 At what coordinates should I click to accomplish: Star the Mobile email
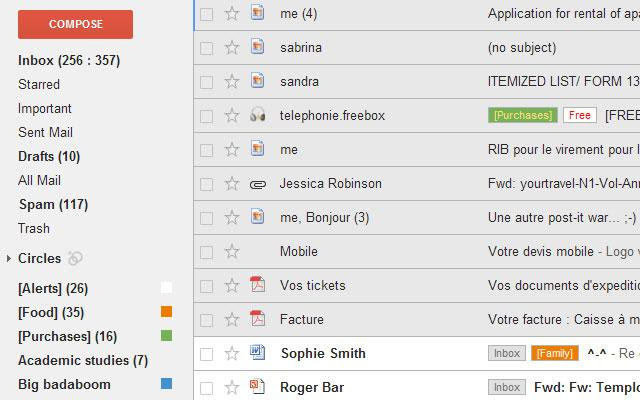coord(232,252)
